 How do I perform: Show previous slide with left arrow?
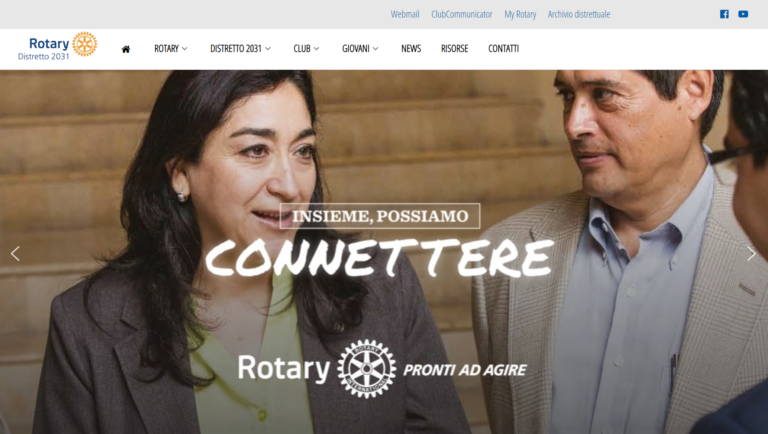15,254
